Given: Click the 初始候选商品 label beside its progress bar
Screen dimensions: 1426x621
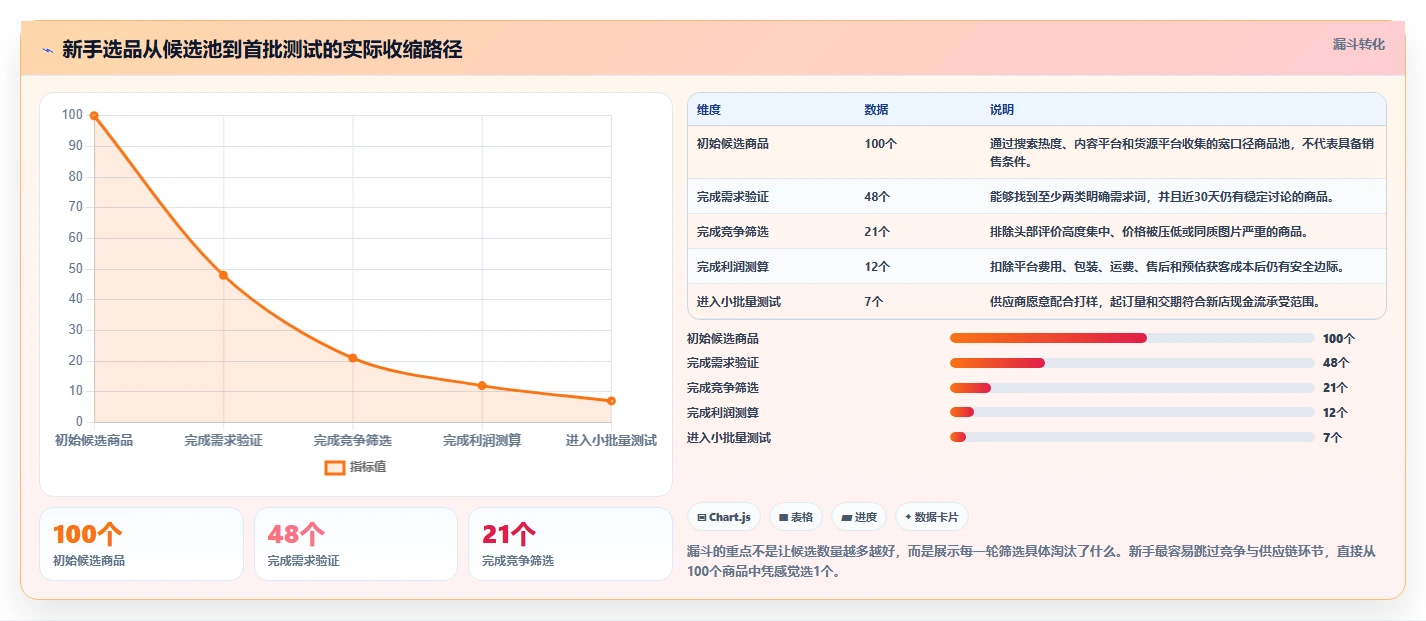Looking at the screenshot, I should tap(723, 338).
